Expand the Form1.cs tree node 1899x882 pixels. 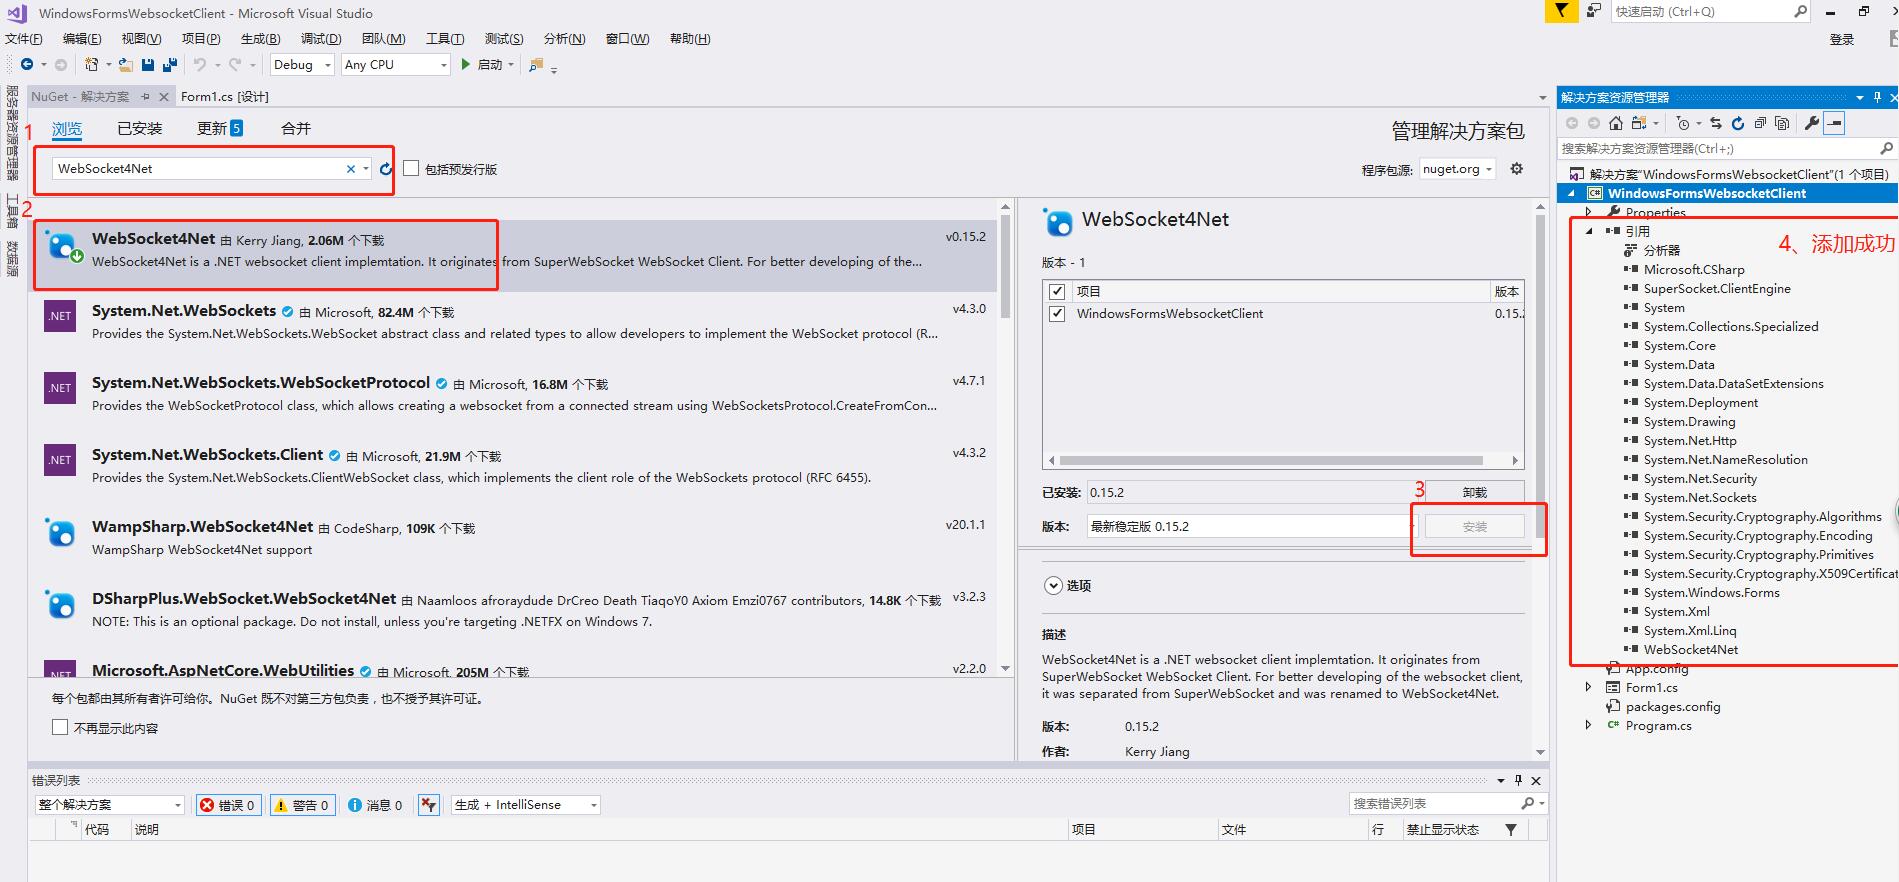1588,687
